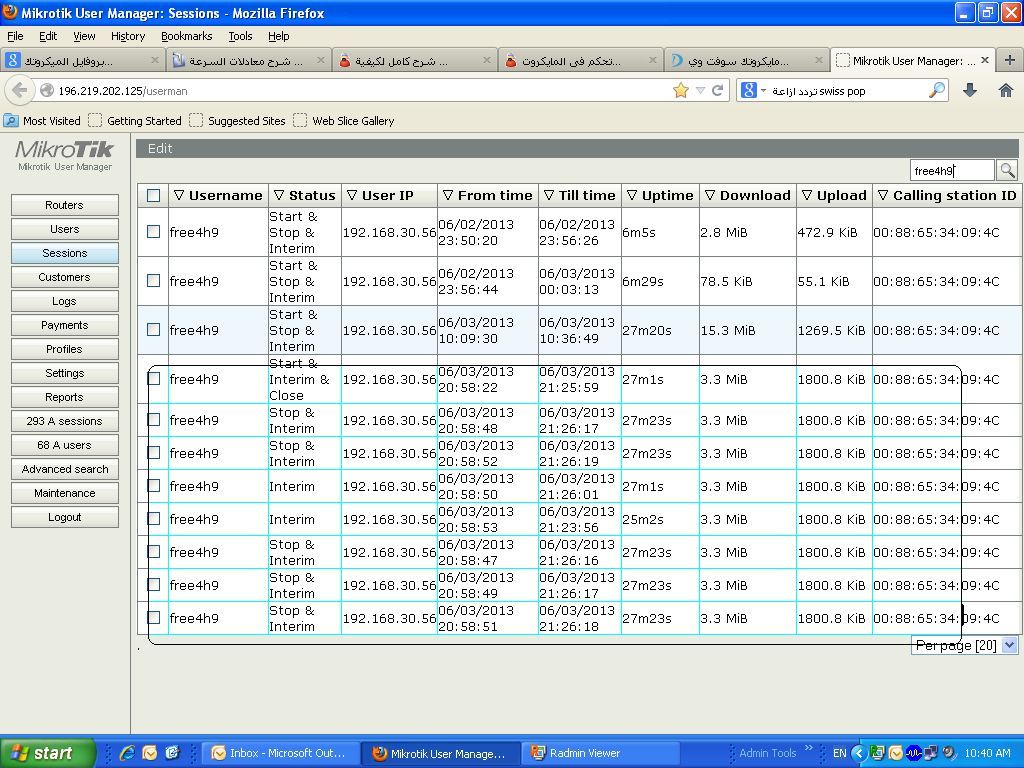This screenshot has width=1024, height=768.
Task: Click the volume icon in system tray
Action: [948, 753]
